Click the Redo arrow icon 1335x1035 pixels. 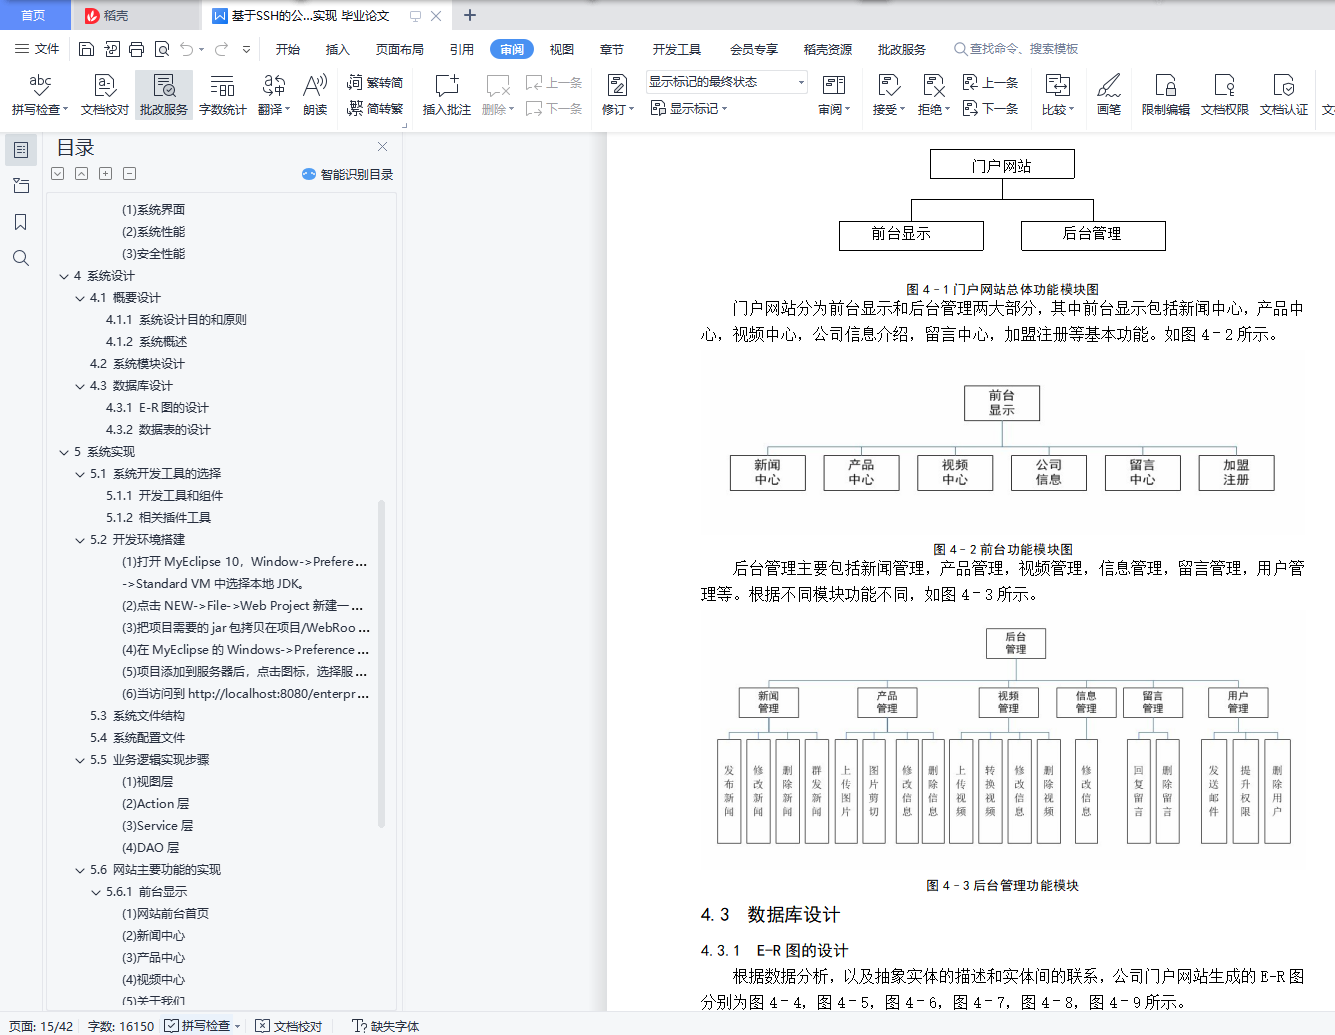click(x=221, y=49)
